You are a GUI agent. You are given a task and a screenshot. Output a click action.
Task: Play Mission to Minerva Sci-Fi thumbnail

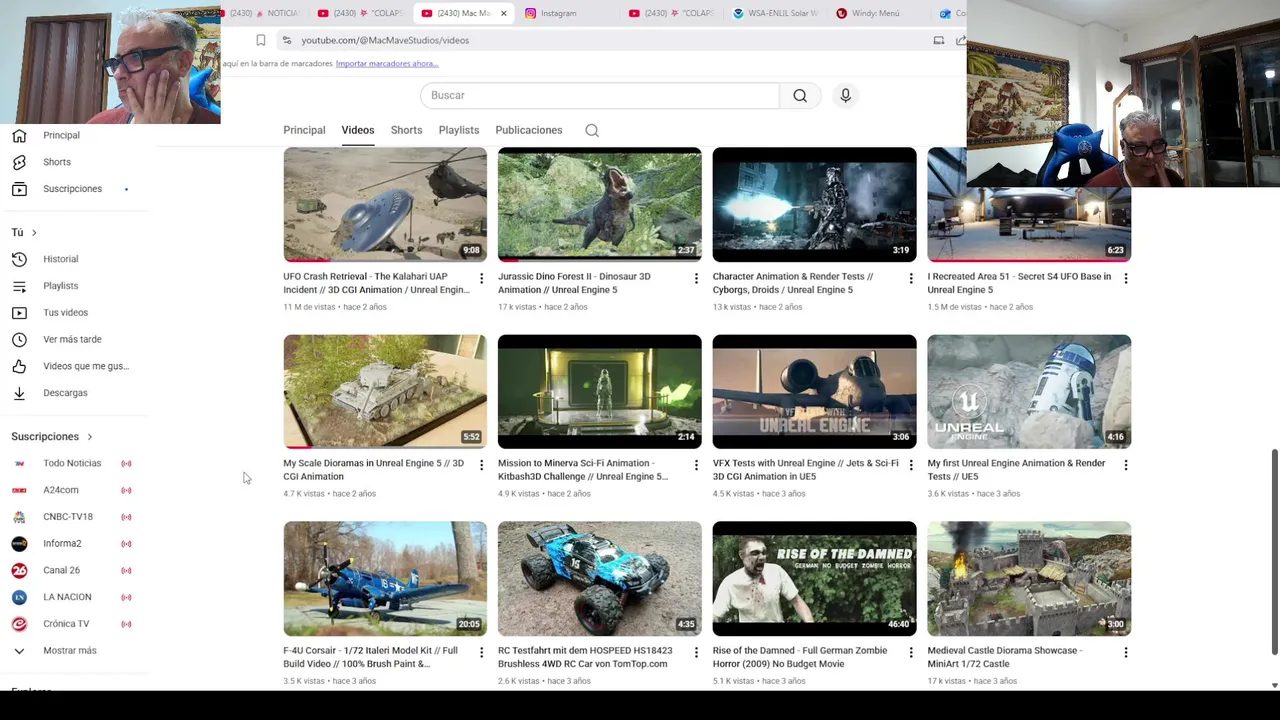point(600,391)
